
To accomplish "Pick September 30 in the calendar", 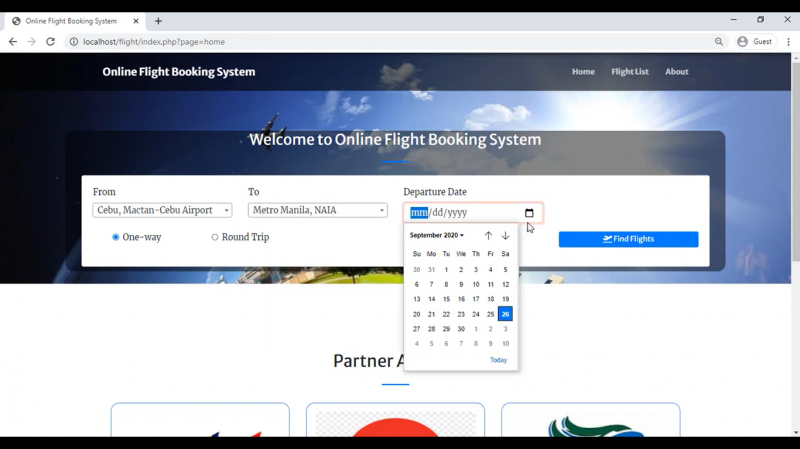I will [461, 329].
